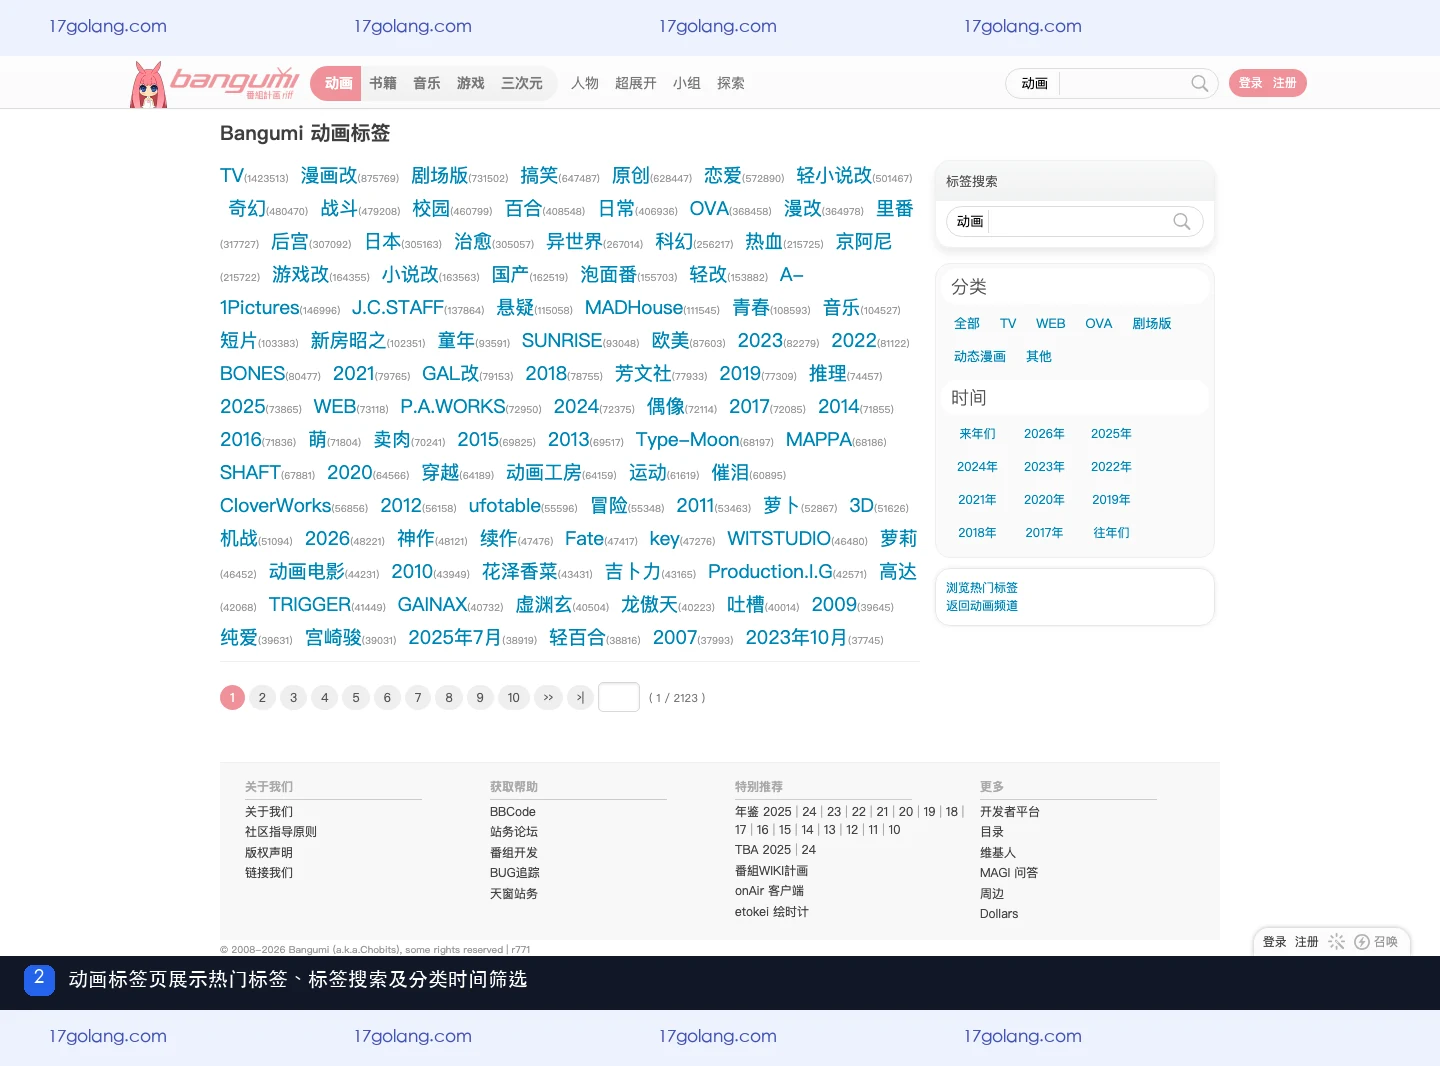
Task: Click the sparkle icon in bottom widget
Action: (x=1336, y=942)
